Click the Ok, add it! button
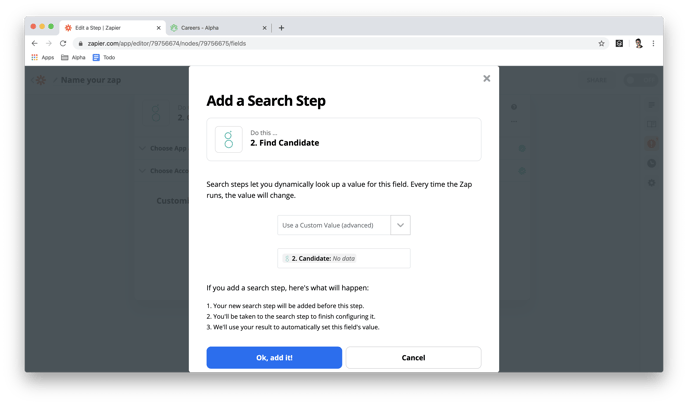Viewport: 688px width, 405px height. [274, 358]
